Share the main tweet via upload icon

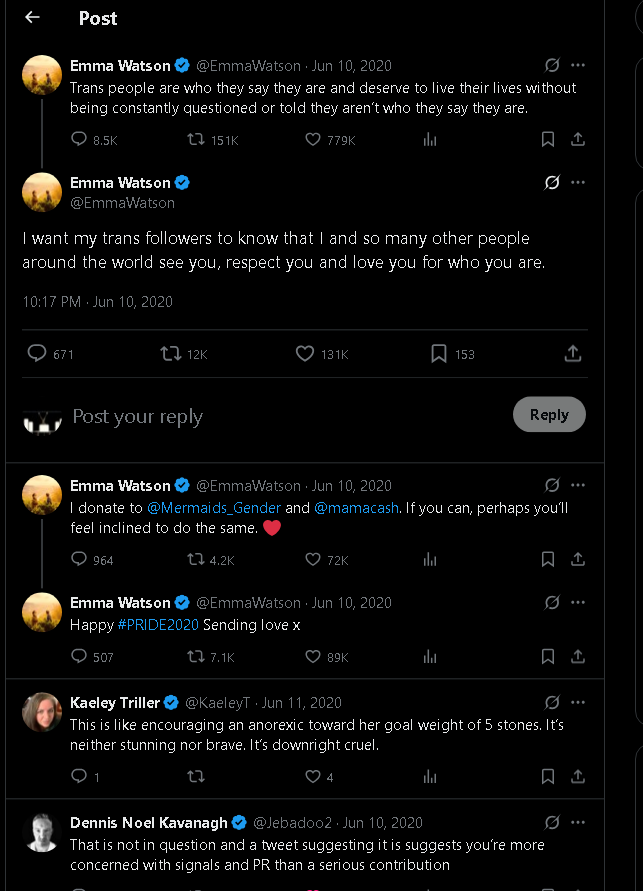(x=573, y=353)
